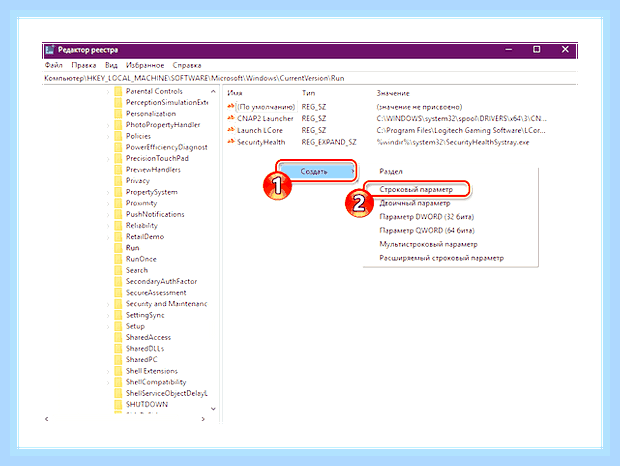Select the ShellServiceObjectDelayL key
This screenshot has width=620, height=466.
point(166,393)
